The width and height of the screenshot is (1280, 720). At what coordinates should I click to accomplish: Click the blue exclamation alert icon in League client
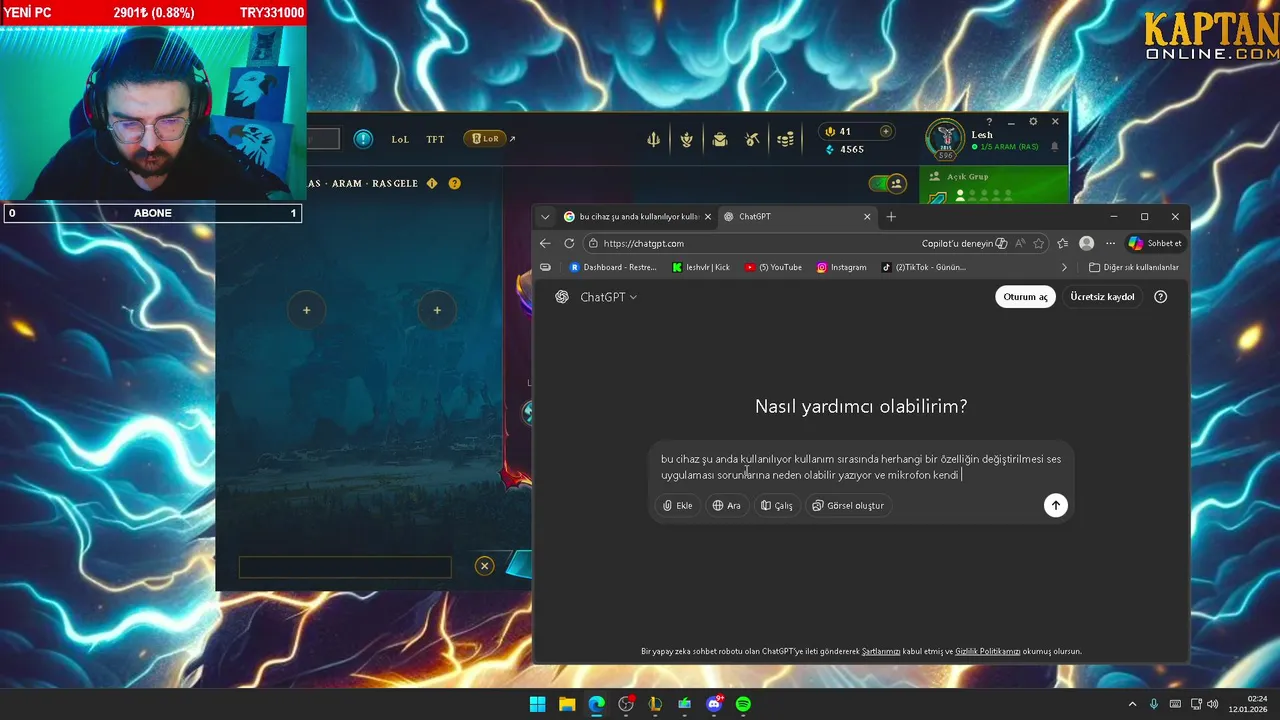[x=363, y=138]
